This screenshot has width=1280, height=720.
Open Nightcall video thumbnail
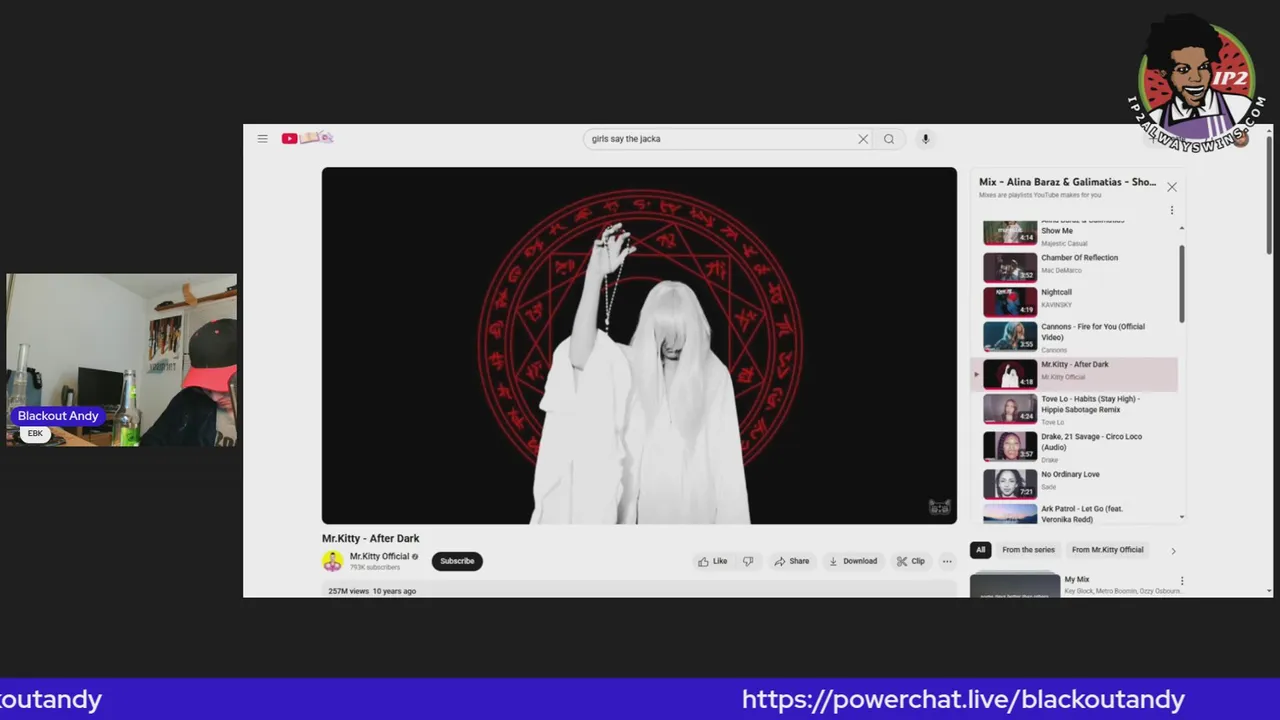(x=1010, y=301)
